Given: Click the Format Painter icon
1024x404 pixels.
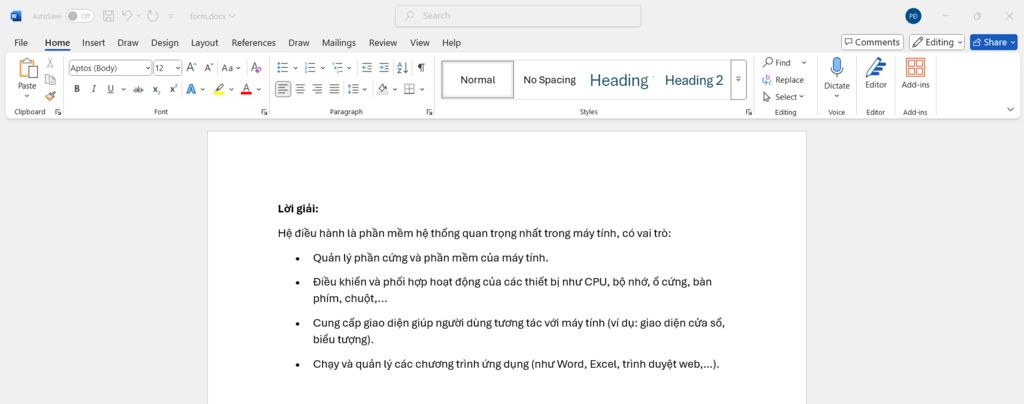Looking at the screenshot, I should click(x=50, y=96).
